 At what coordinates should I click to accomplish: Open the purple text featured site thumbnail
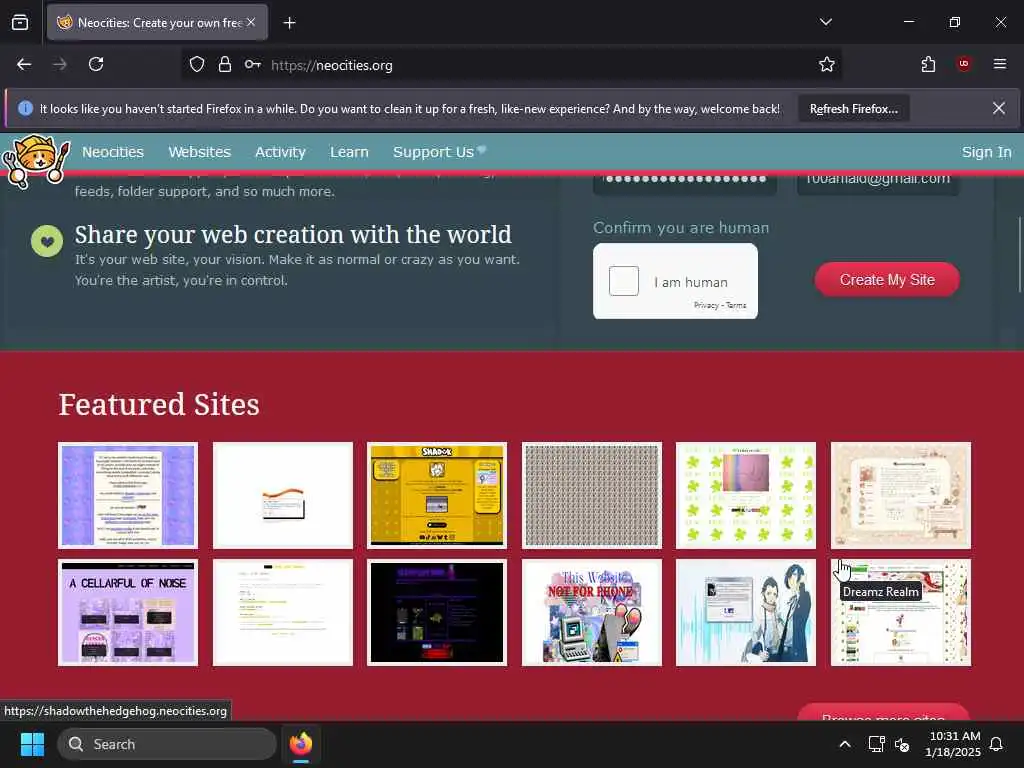click(128, 495)
